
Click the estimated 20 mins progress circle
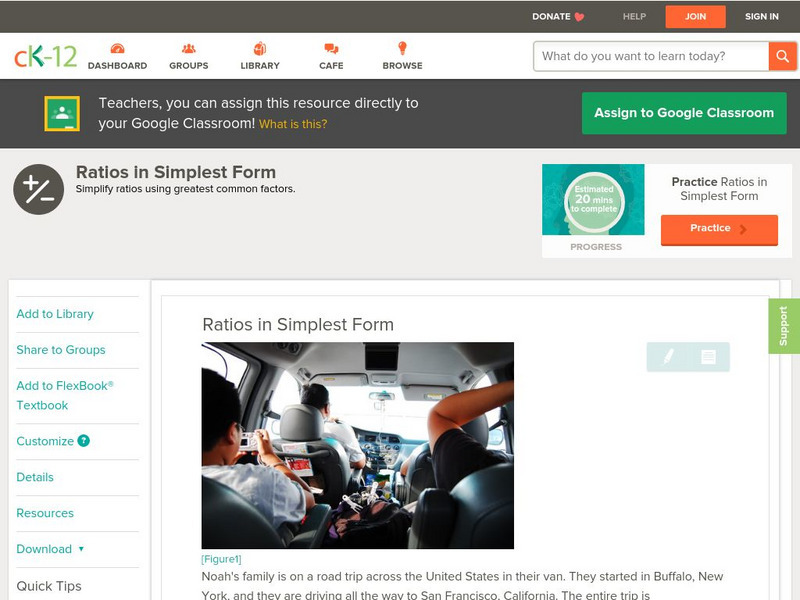pos(594,200)
